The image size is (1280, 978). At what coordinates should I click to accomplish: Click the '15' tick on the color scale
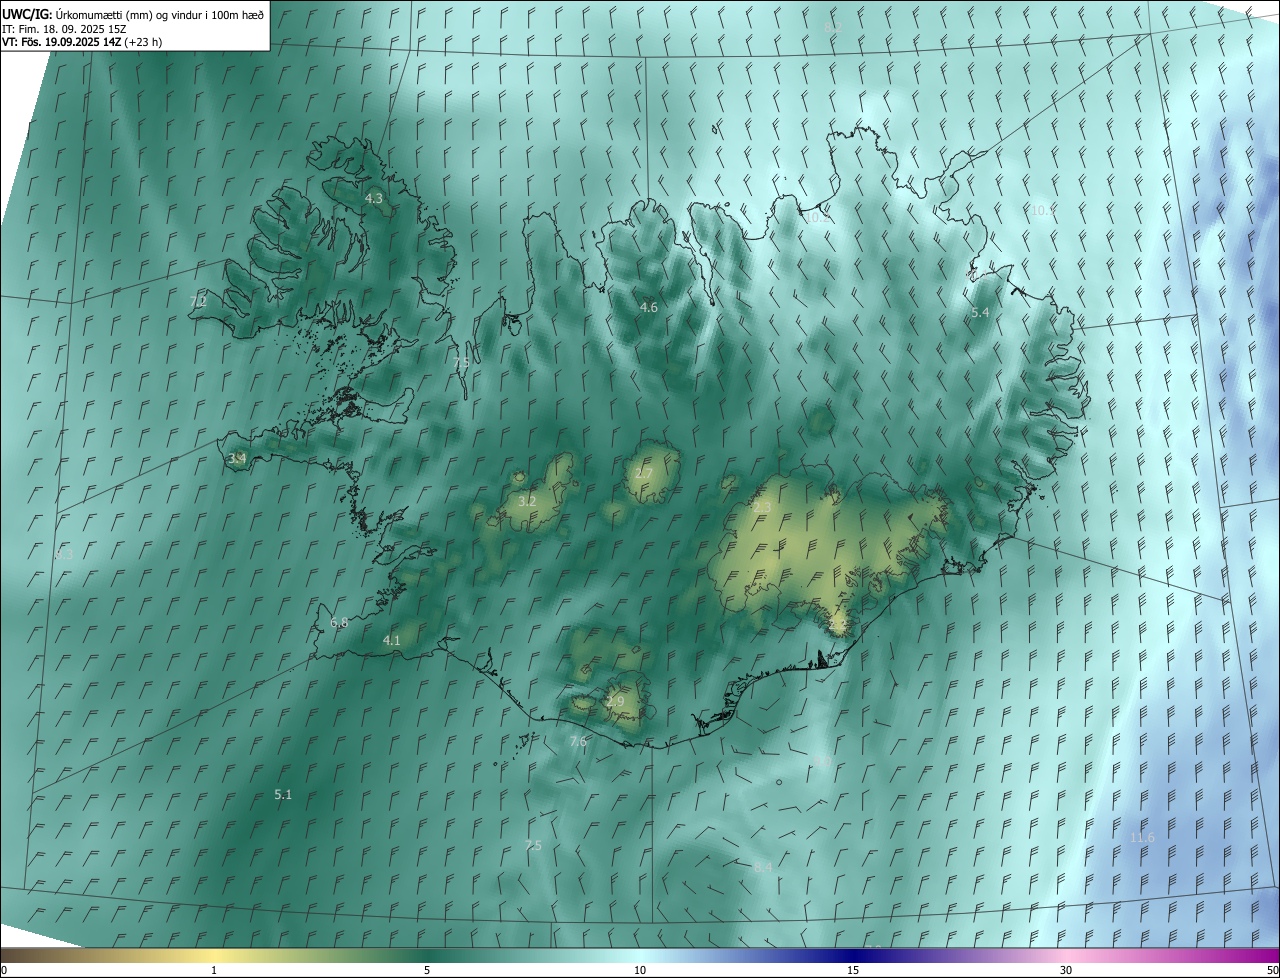point(853,970)
